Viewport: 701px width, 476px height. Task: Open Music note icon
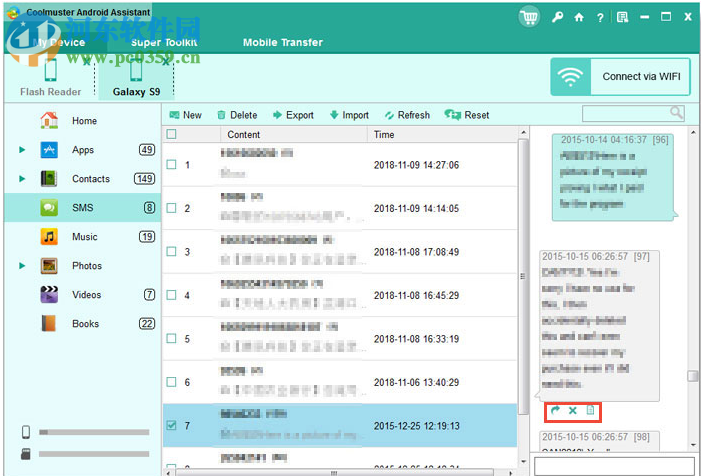[x=49, y=236]
